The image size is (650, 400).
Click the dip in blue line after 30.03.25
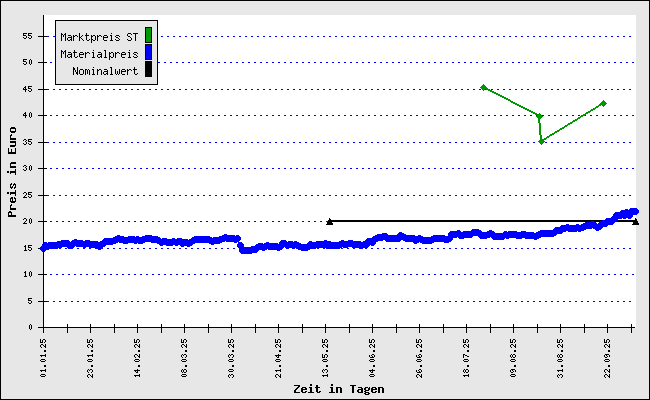[246, 249]
